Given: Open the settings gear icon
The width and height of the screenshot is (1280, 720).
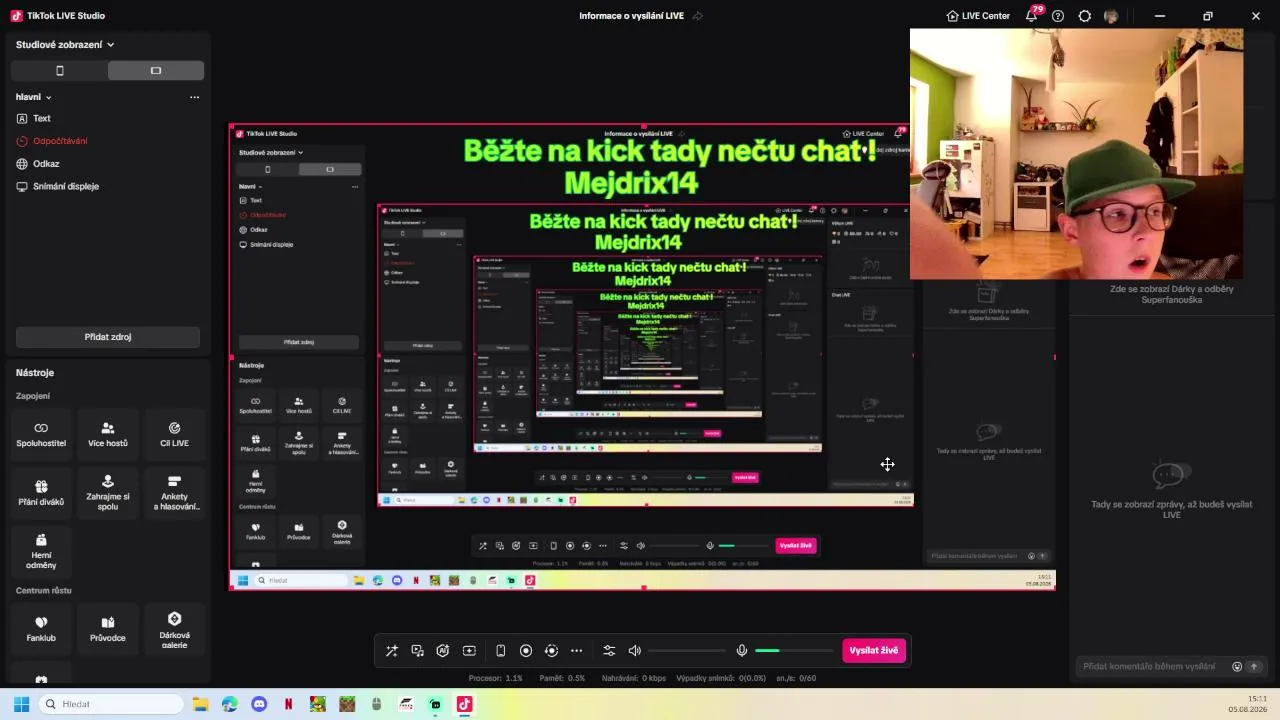Looking at the screenshot, I should [x=1084, y=16].
